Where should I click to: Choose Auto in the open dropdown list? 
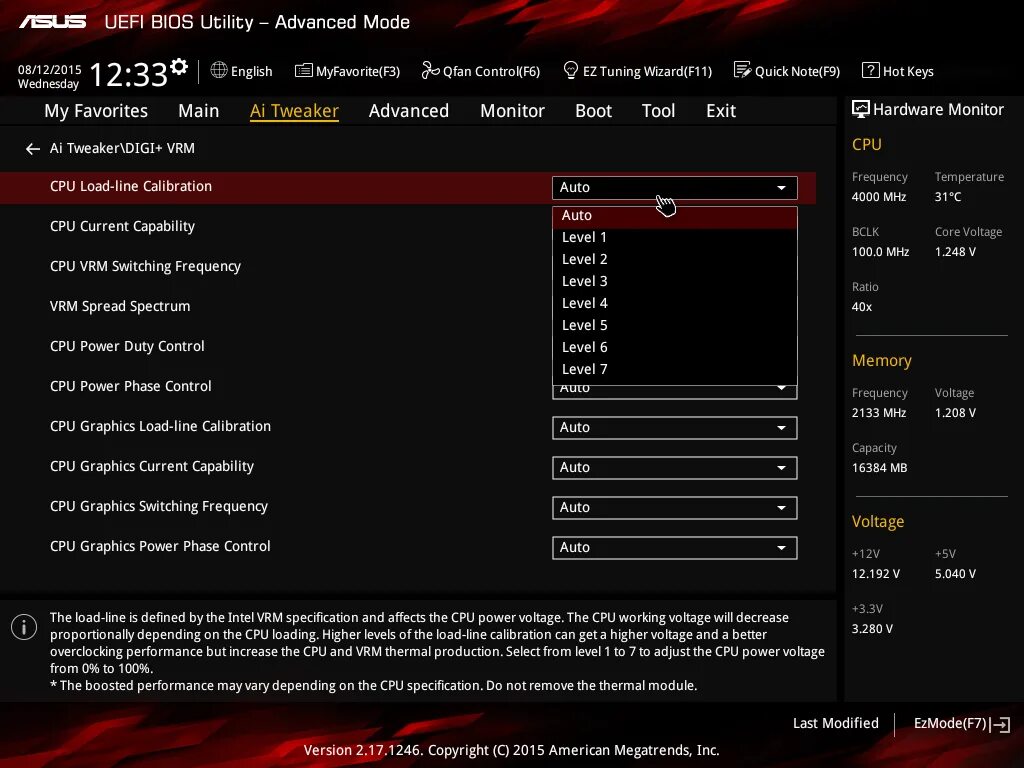[675, 216]
